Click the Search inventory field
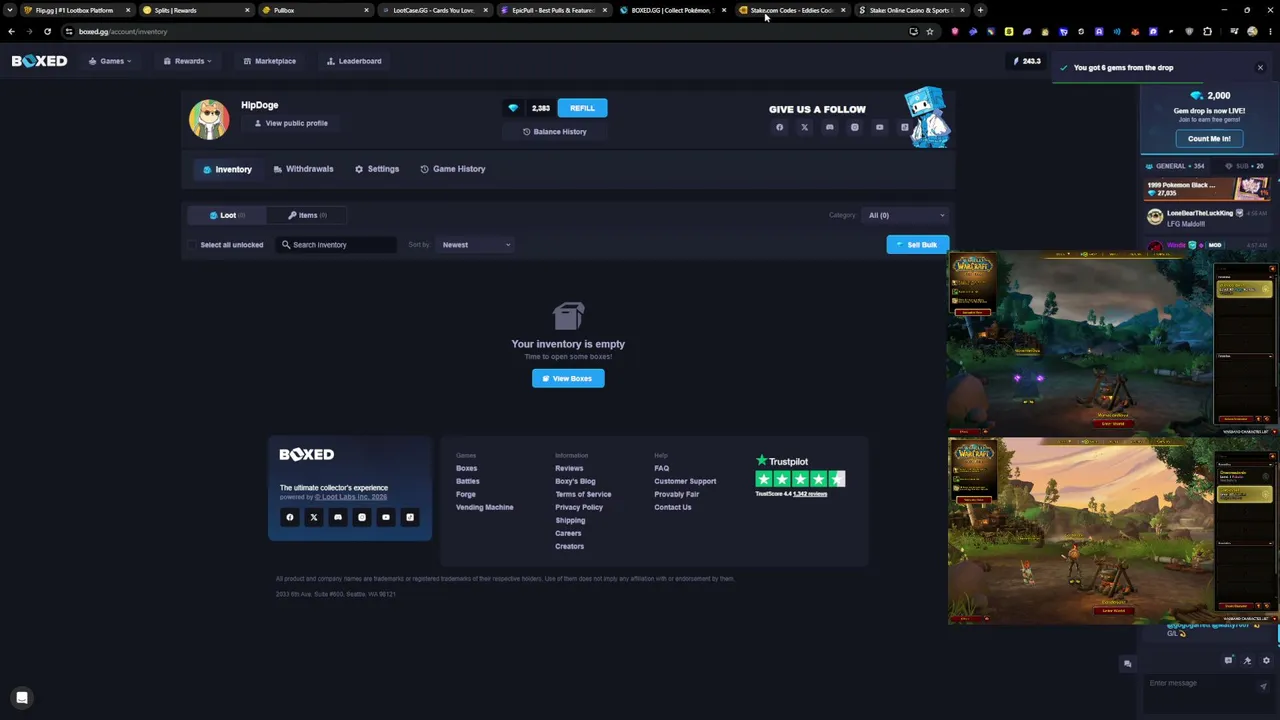The height and width of the screenshot is (720, 1280). click(x=336, y=245)
